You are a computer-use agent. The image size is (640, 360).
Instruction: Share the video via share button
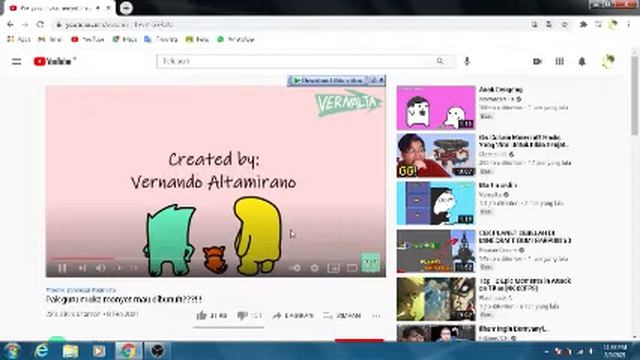(x=293, y=316)
